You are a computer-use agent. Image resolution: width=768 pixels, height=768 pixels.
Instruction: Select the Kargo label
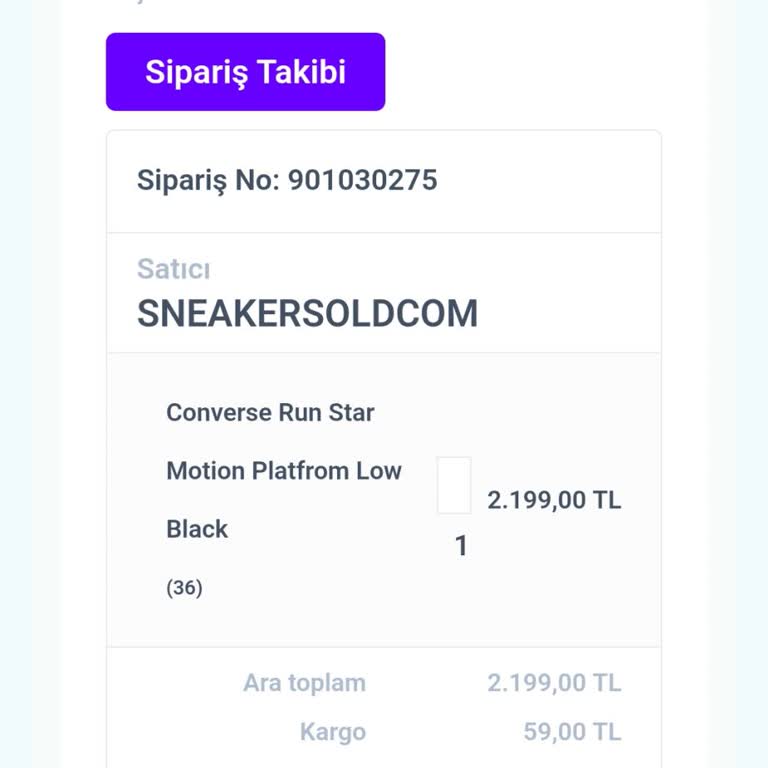(332, 732)
